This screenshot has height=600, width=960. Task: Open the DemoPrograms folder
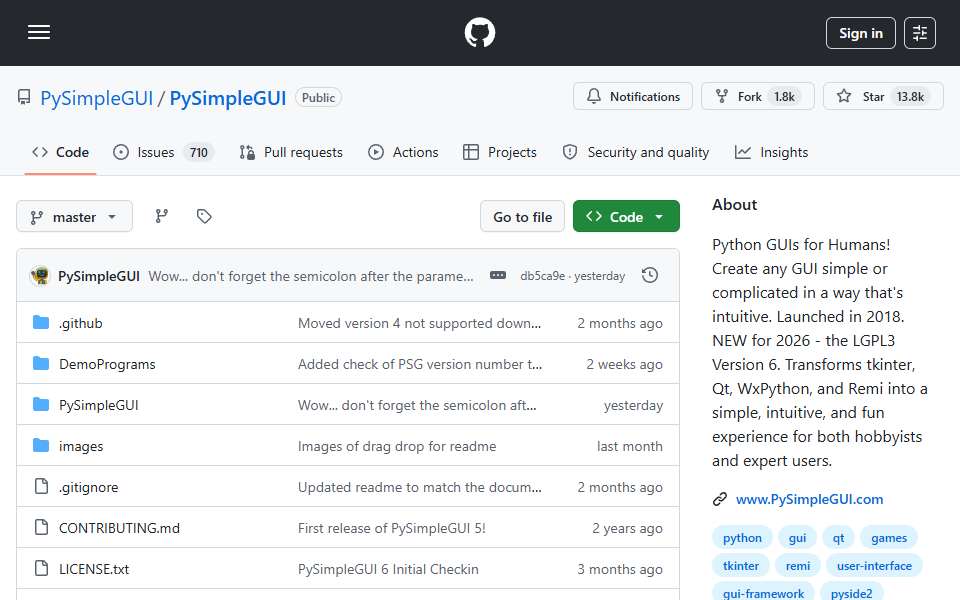(107, 364)
